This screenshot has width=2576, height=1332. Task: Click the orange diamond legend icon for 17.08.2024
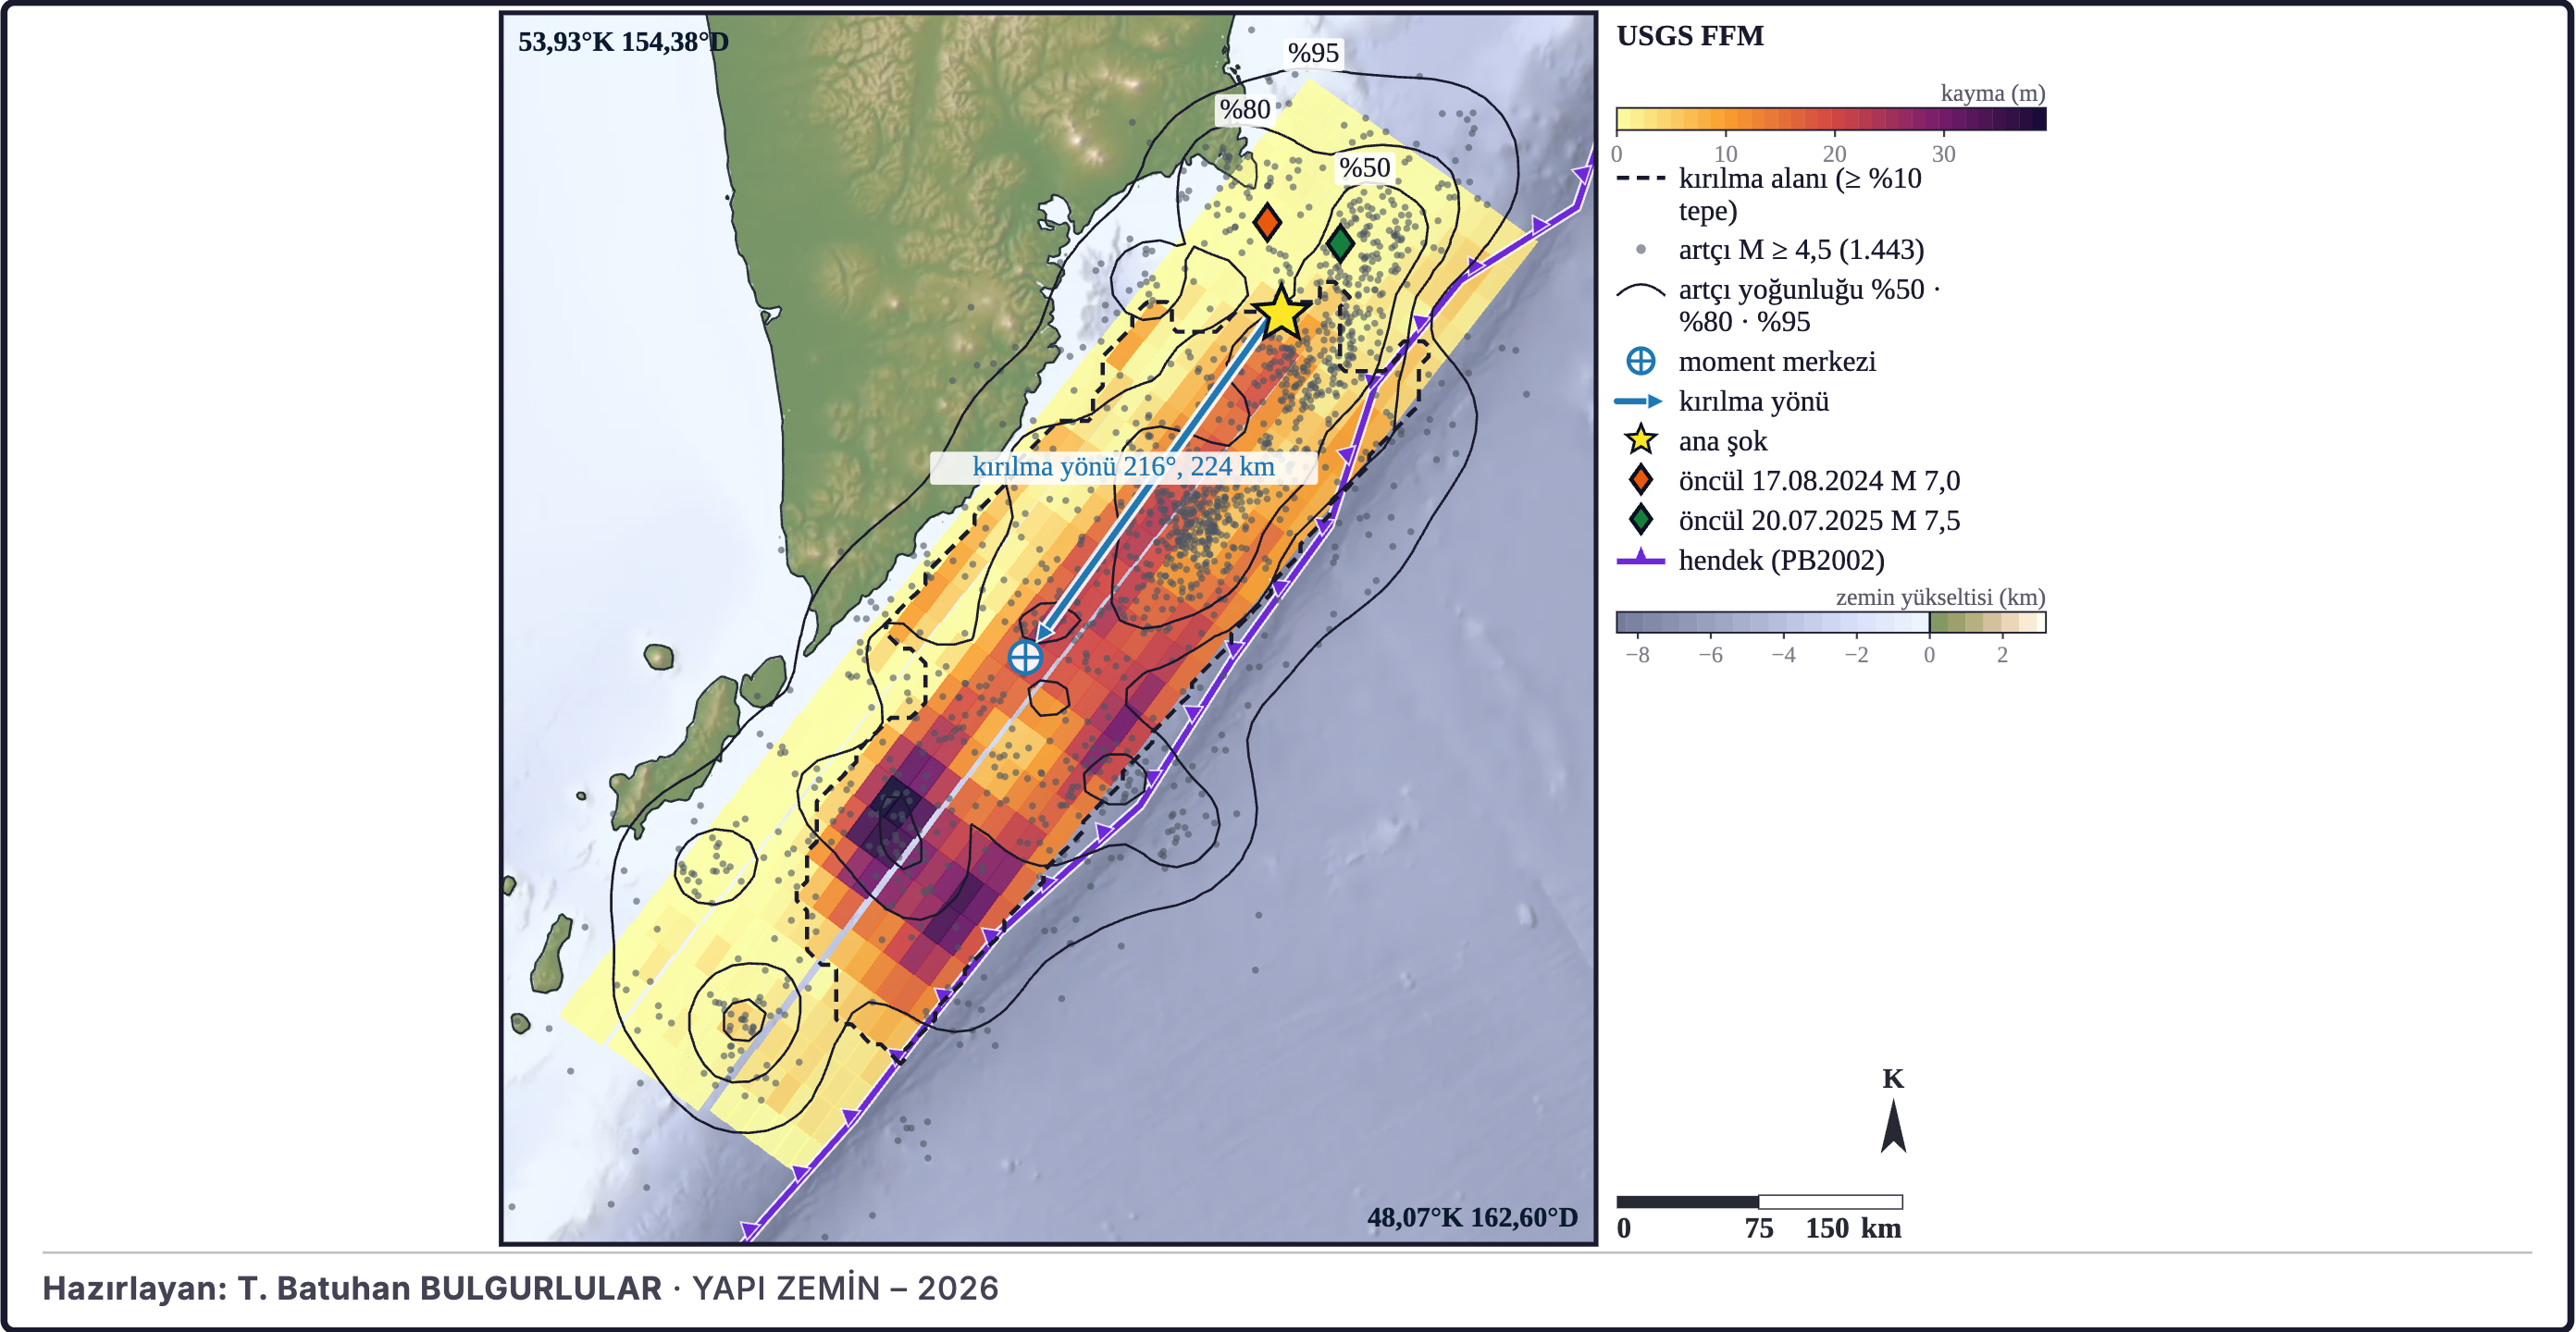pyautogui.click(x=1640, y=480)
